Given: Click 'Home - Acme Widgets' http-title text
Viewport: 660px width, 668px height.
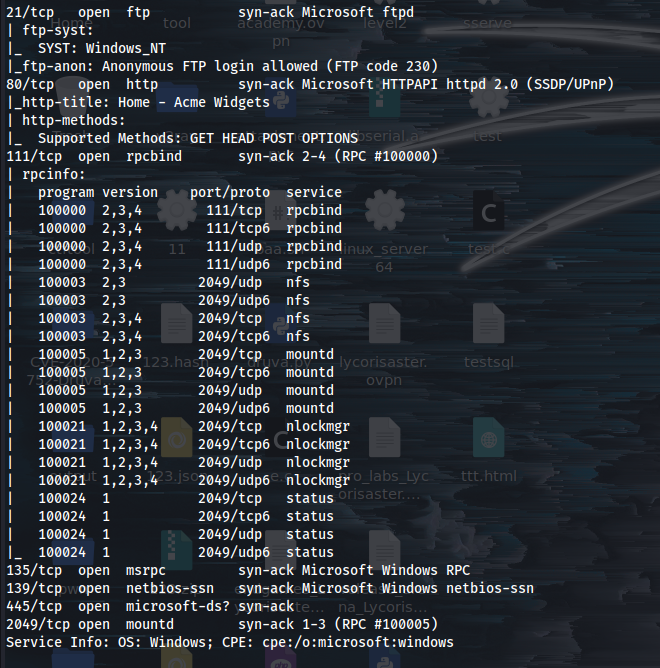Looking at the screenshot, I should tap(194, 103).
